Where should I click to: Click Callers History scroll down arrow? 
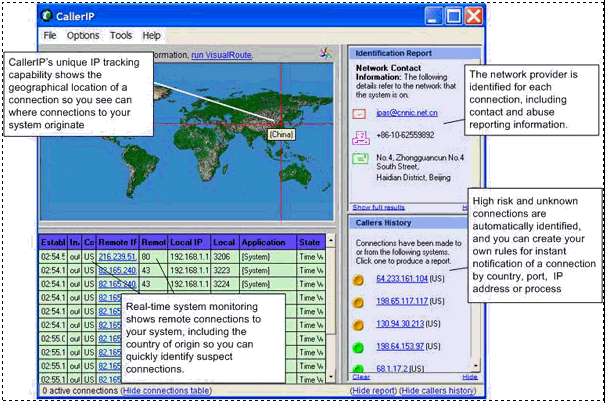[476, 365]
